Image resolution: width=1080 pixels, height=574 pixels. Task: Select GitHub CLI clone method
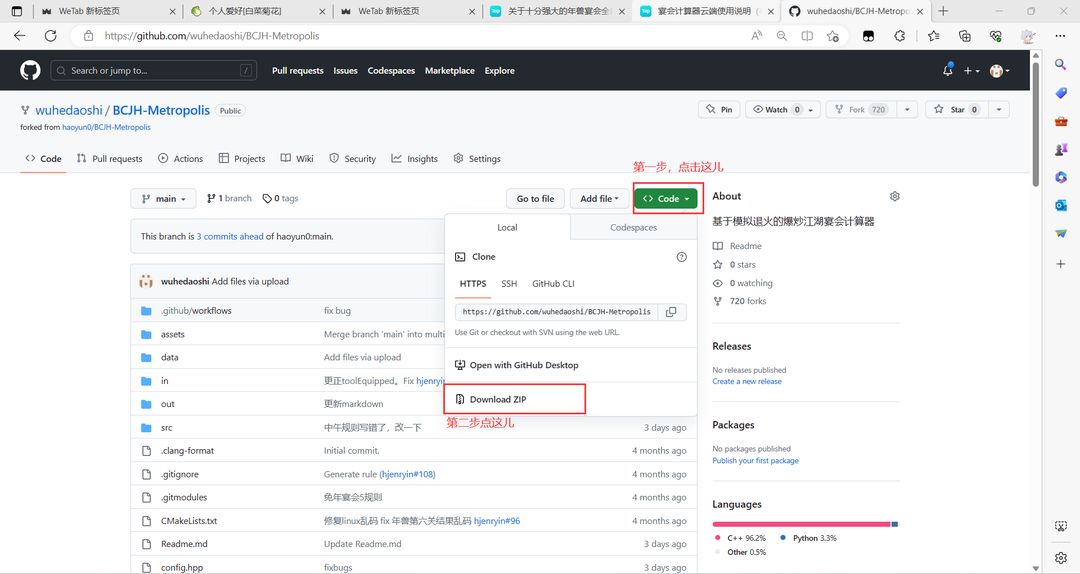pos(553,284)
